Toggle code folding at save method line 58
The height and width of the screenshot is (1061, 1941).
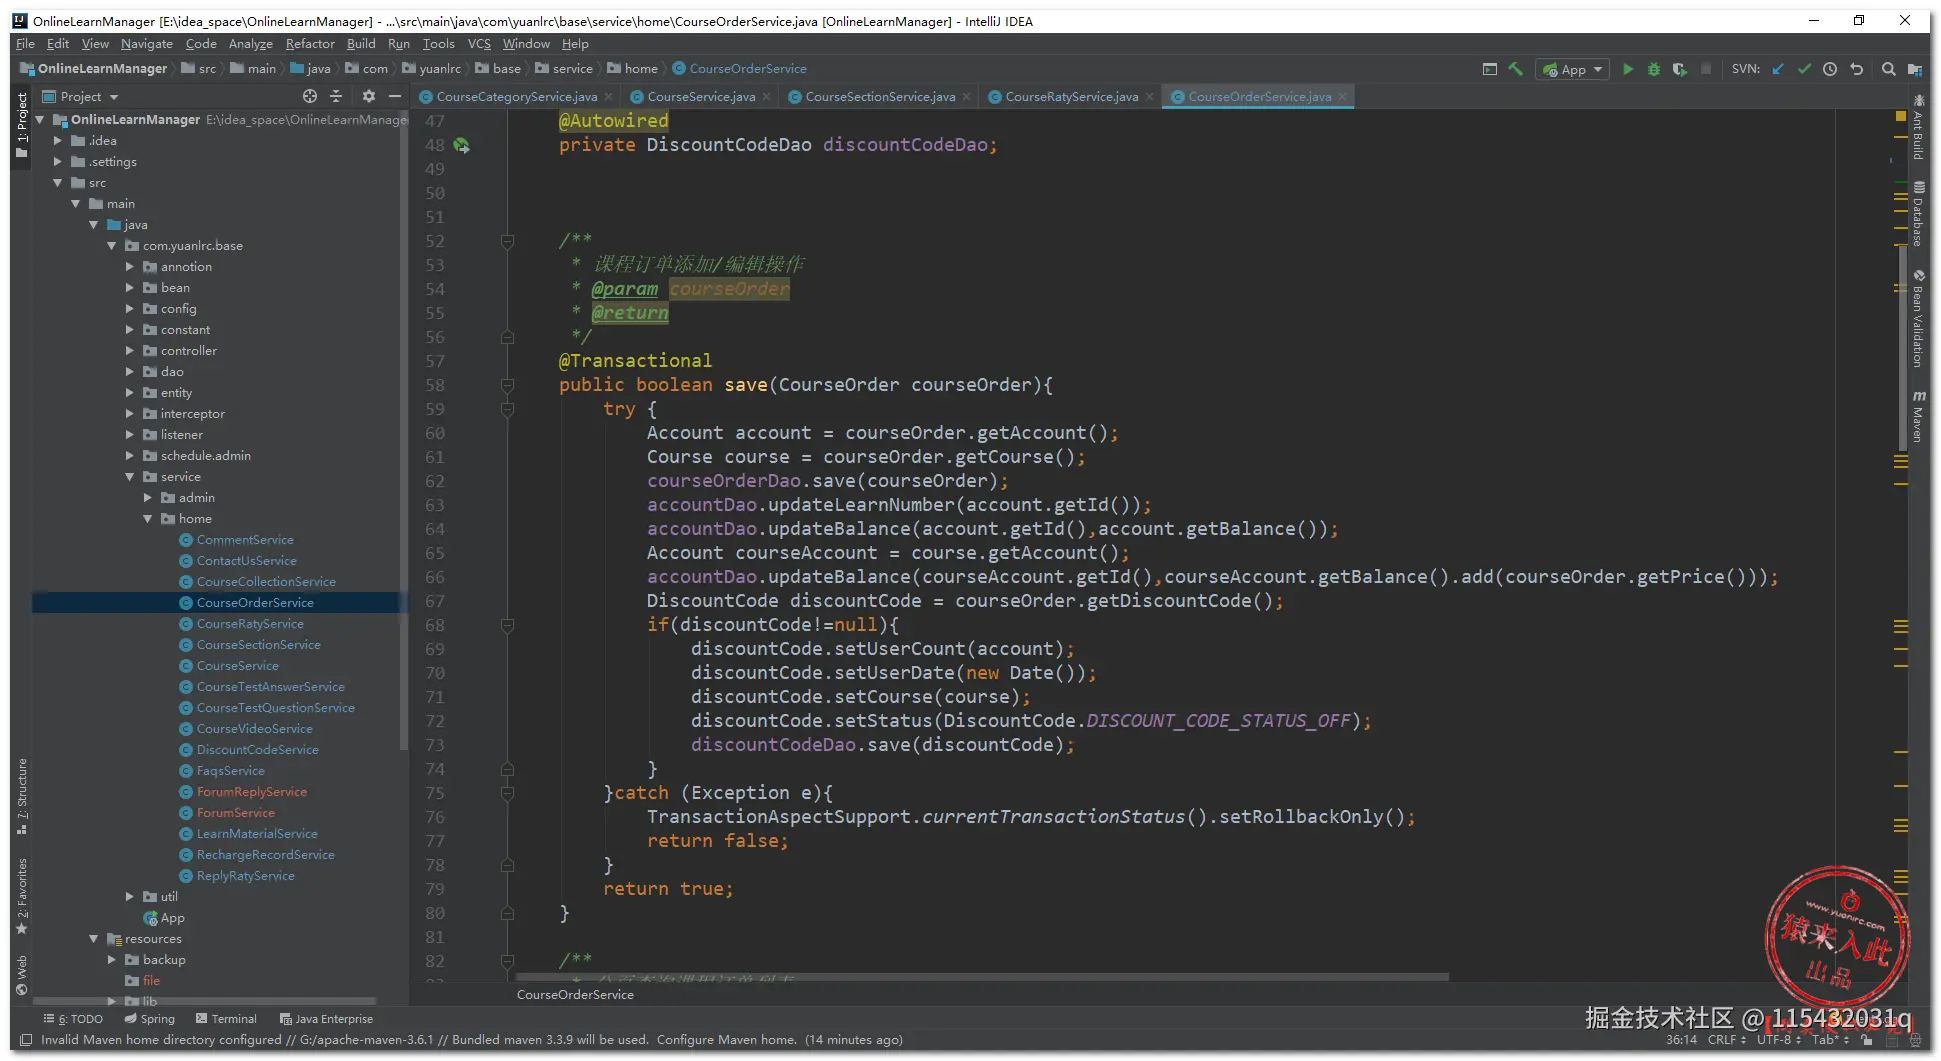click(x=507, y=385)
